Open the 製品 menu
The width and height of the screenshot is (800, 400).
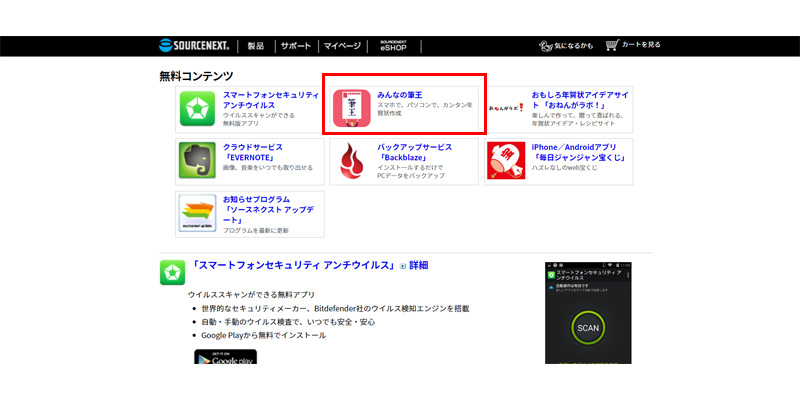(x=256, y=46)
